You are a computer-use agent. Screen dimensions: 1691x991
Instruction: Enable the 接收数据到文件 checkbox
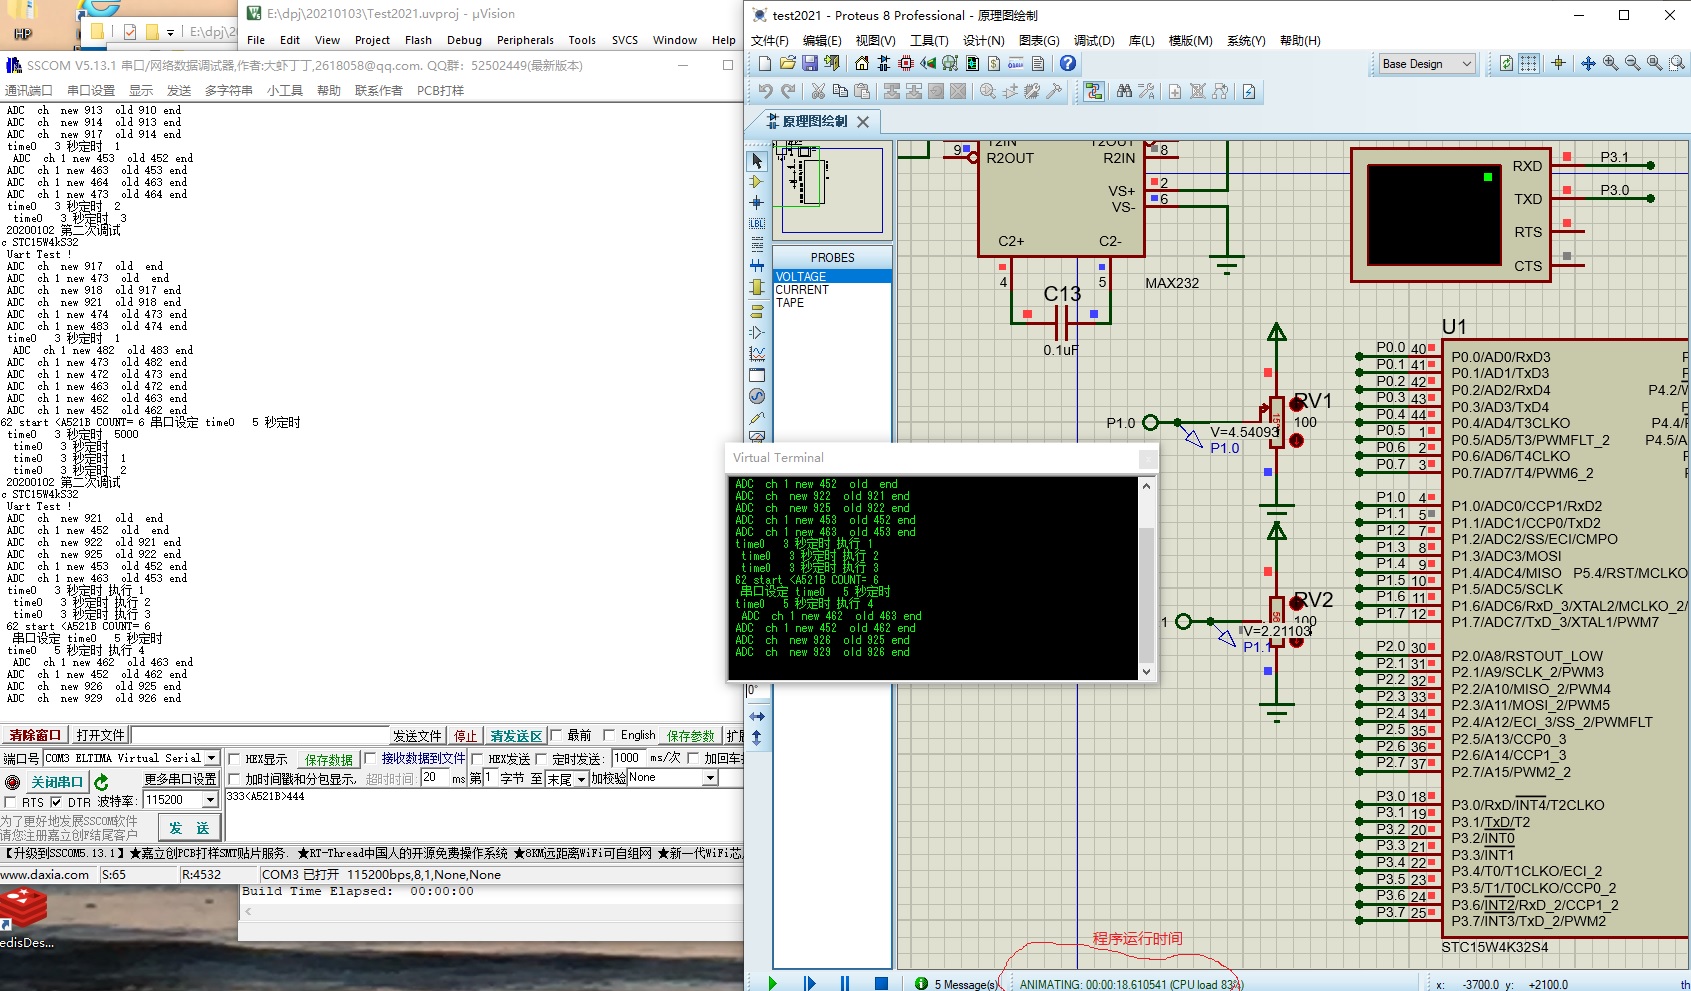(x=370, y=758)
